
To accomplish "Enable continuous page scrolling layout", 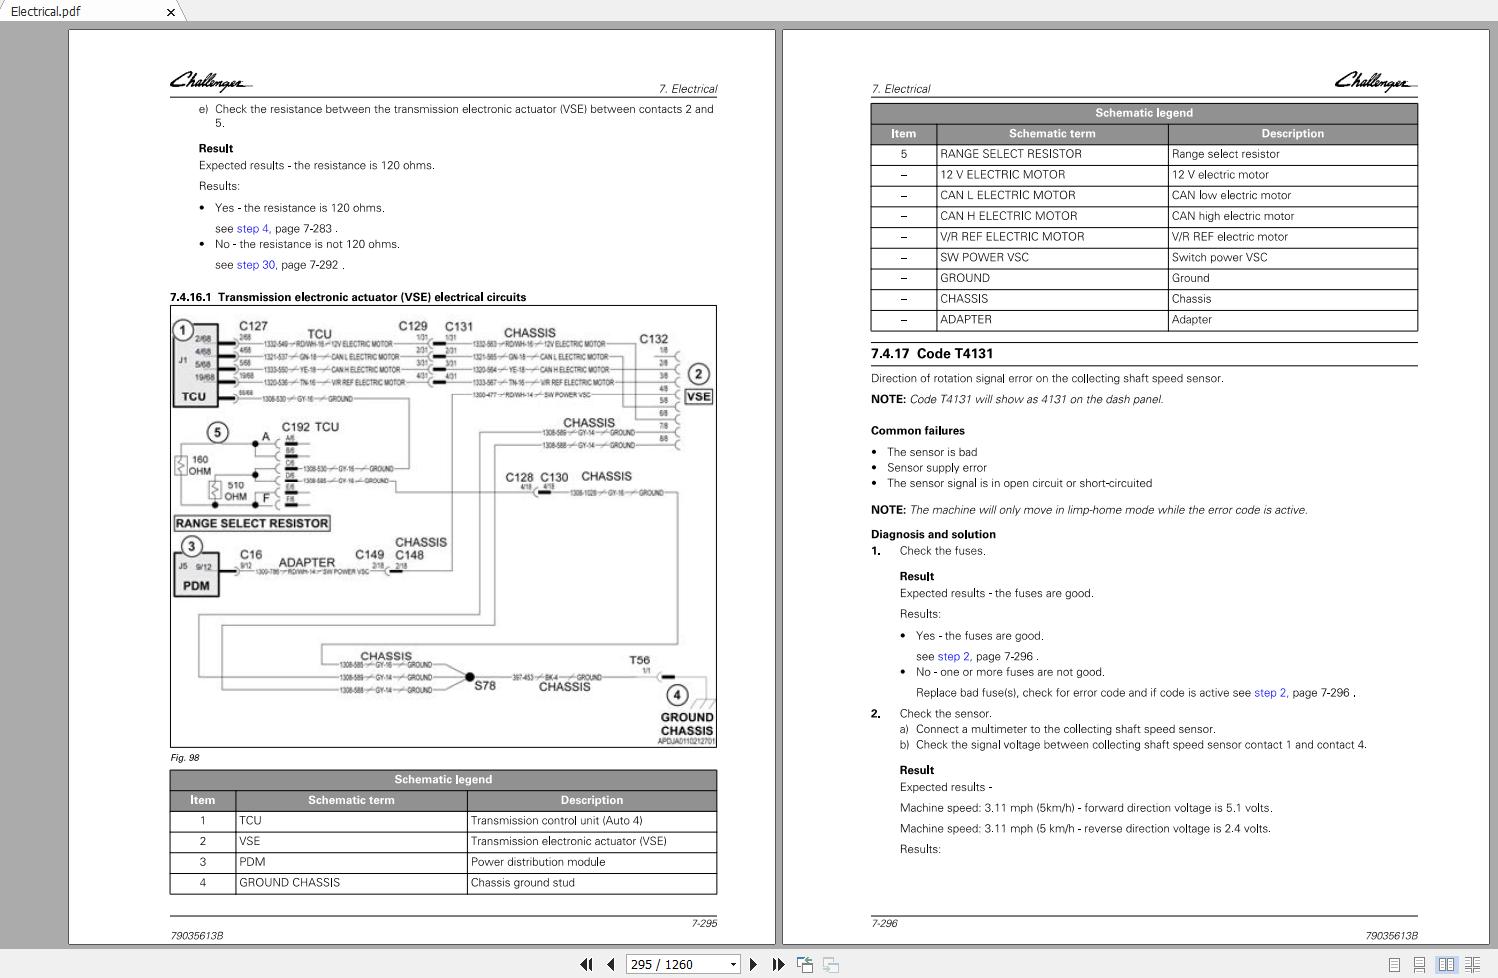I will click(x=1419, y=965).
